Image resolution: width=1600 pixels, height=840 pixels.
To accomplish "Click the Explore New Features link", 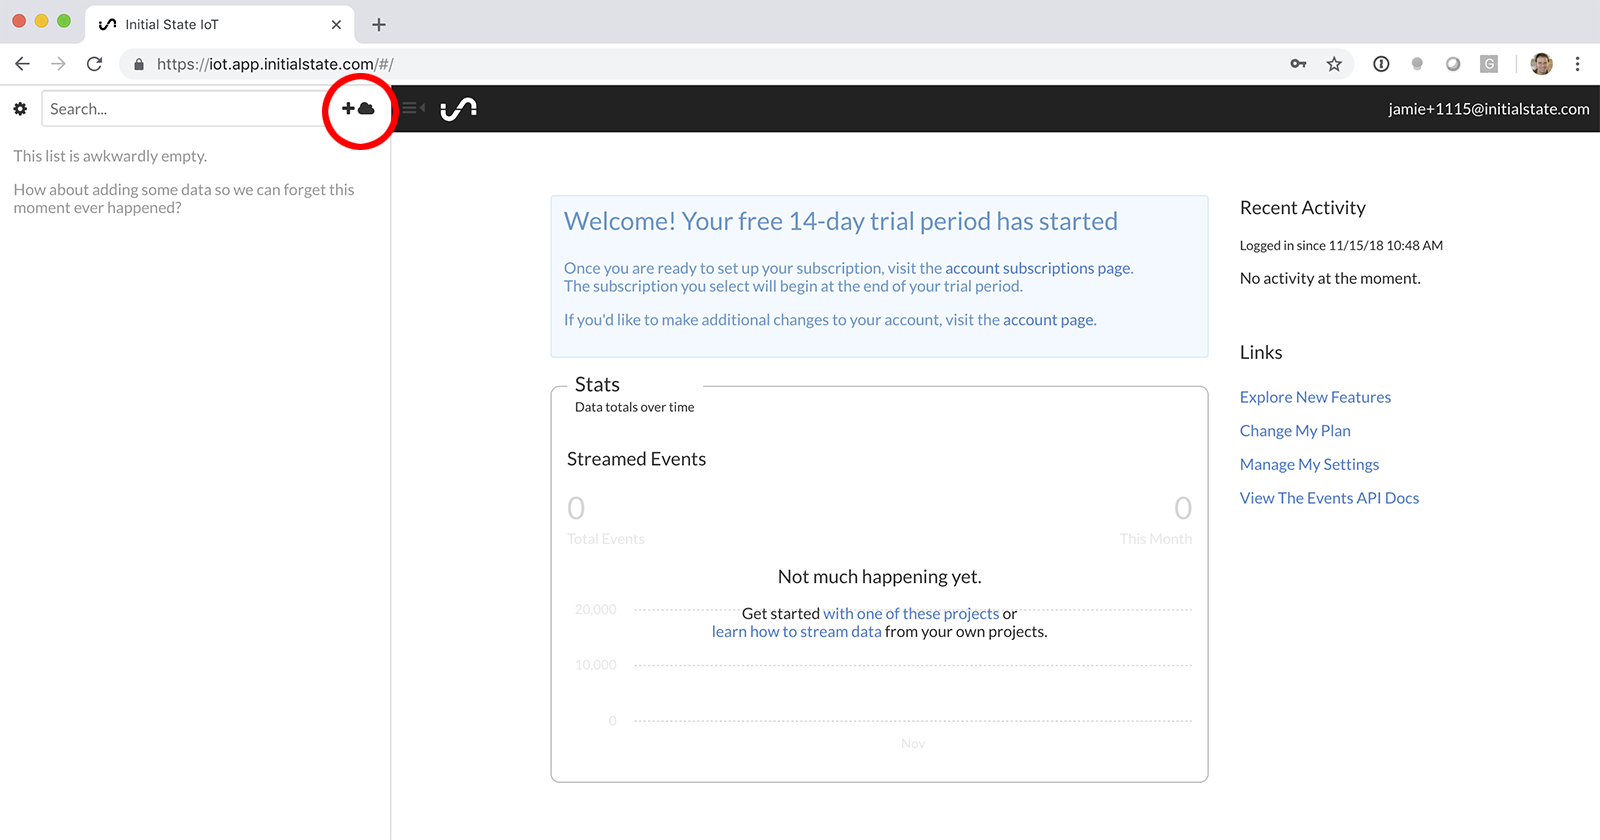I will [x=1315, y=397].
